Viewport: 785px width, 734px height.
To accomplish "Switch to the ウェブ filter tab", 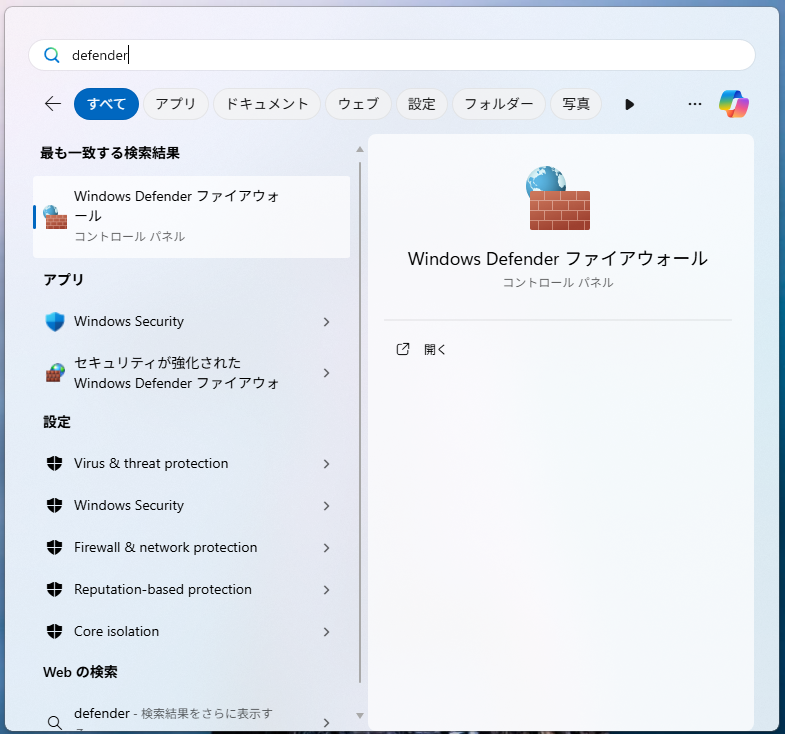I will coord(358,104).
